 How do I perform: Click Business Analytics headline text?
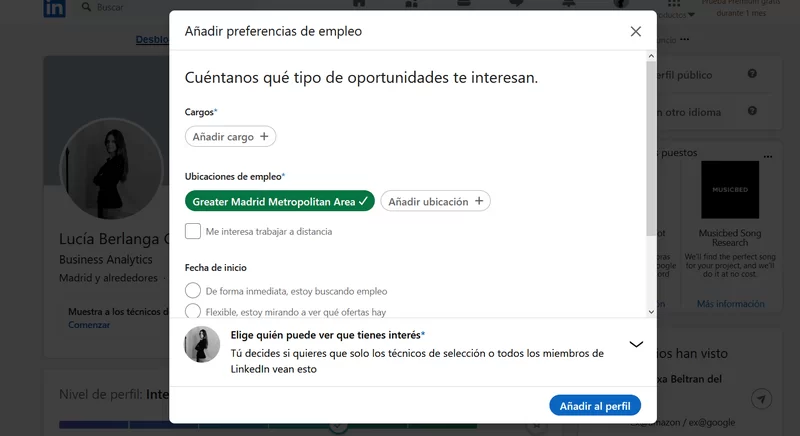[106, 260]
